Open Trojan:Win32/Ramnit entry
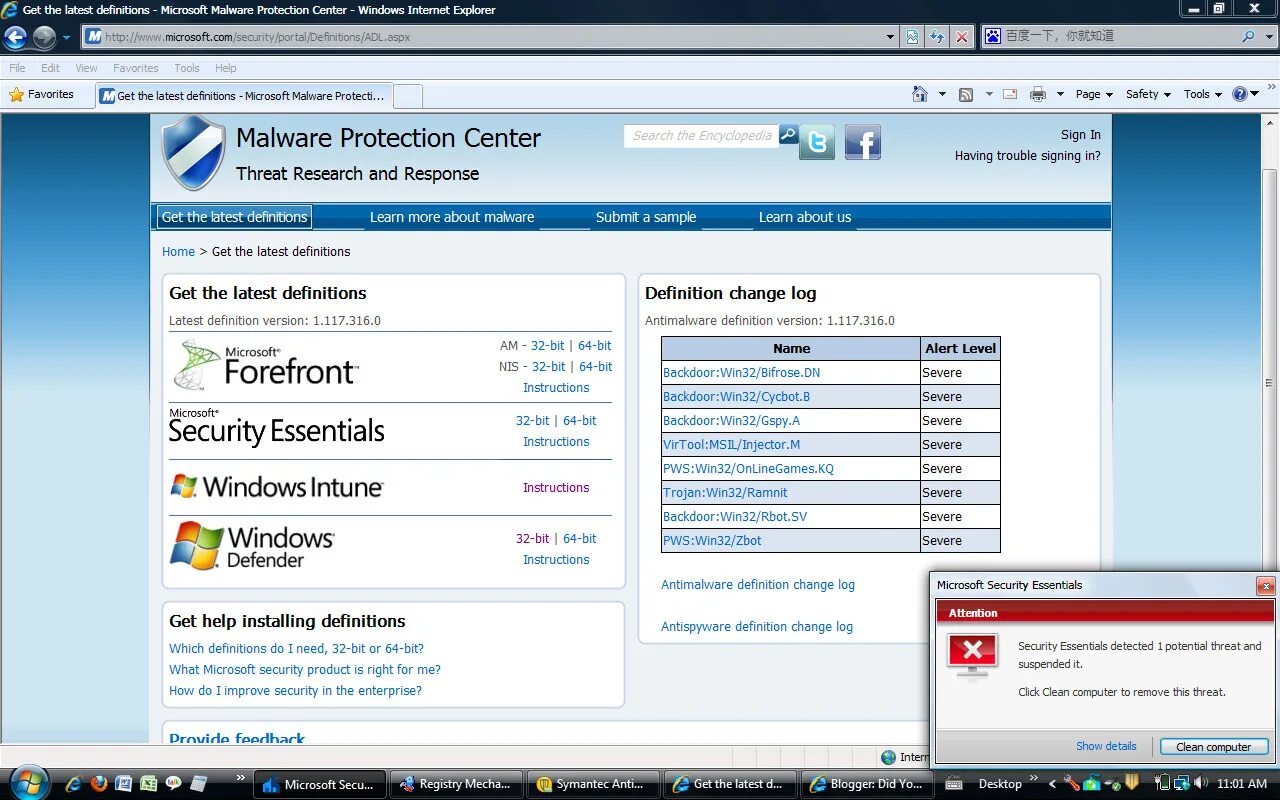The height and width of the screenshot is (800, 1280). click(725, 493)
